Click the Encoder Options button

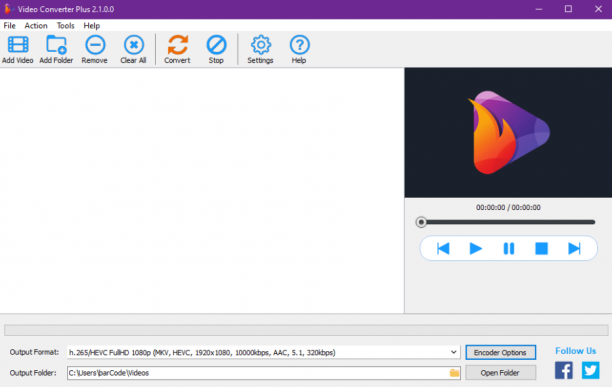point(500,352)
